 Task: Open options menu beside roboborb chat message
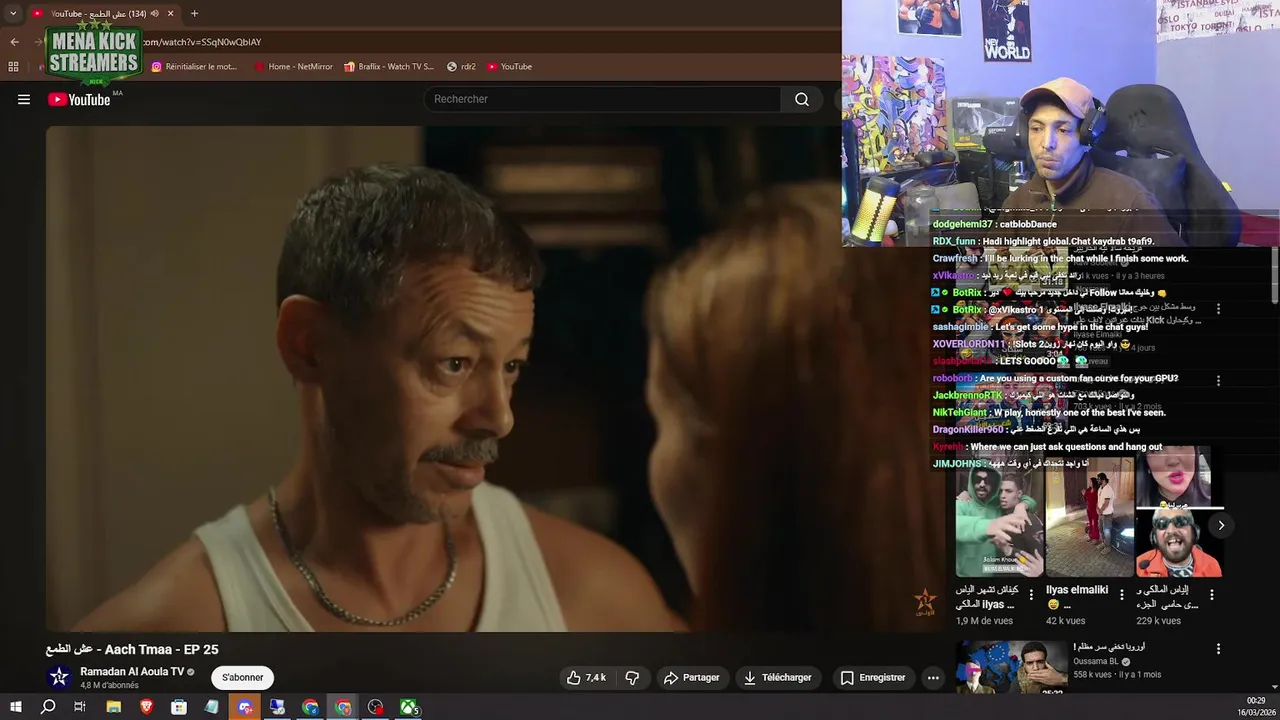[x=1218, y=380]
